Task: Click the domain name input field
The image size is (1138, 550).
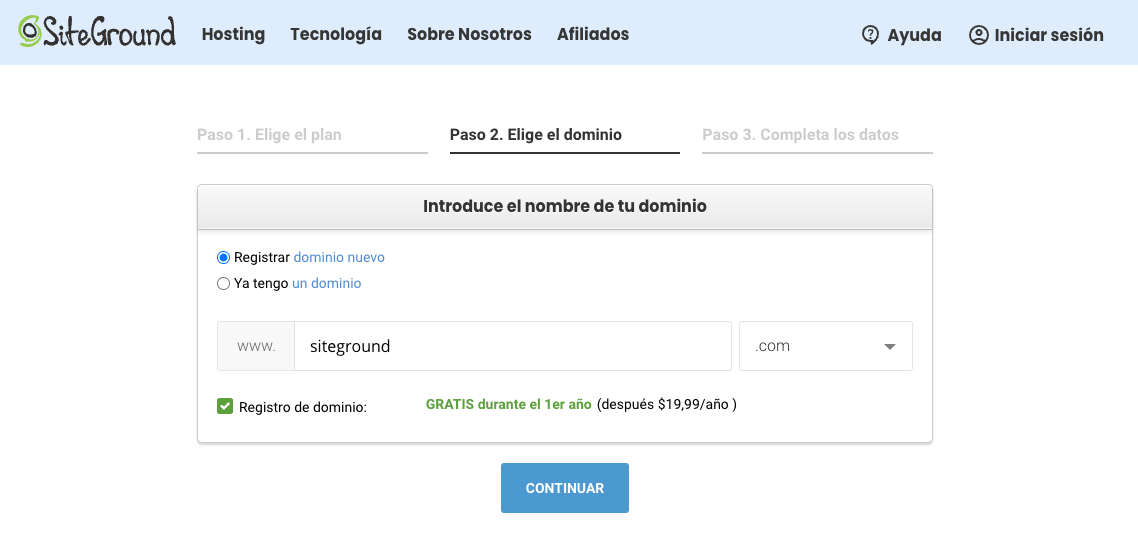Action: pos(512,346)
